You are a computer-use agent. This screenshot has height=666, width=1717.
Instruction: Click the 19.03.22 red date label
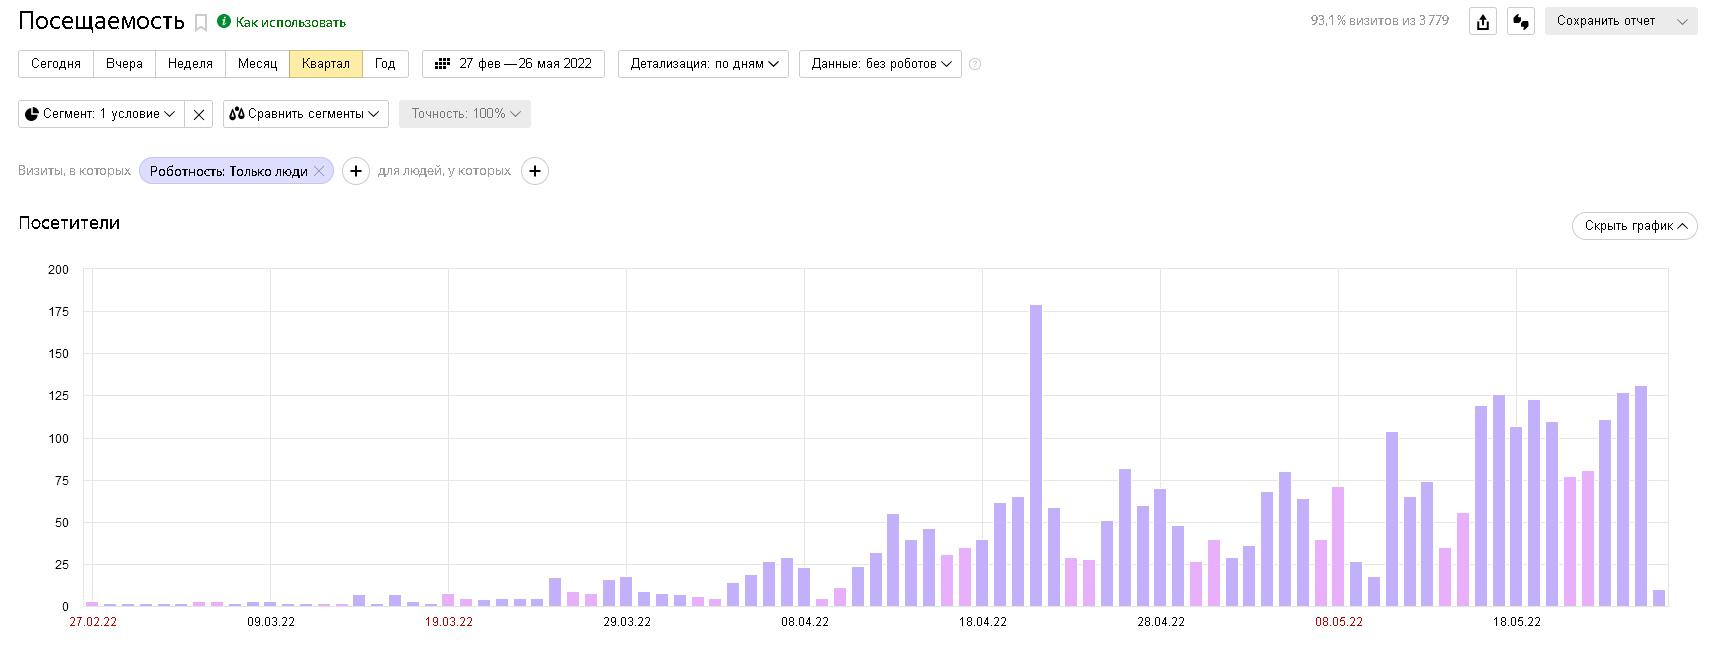(449, 622)
